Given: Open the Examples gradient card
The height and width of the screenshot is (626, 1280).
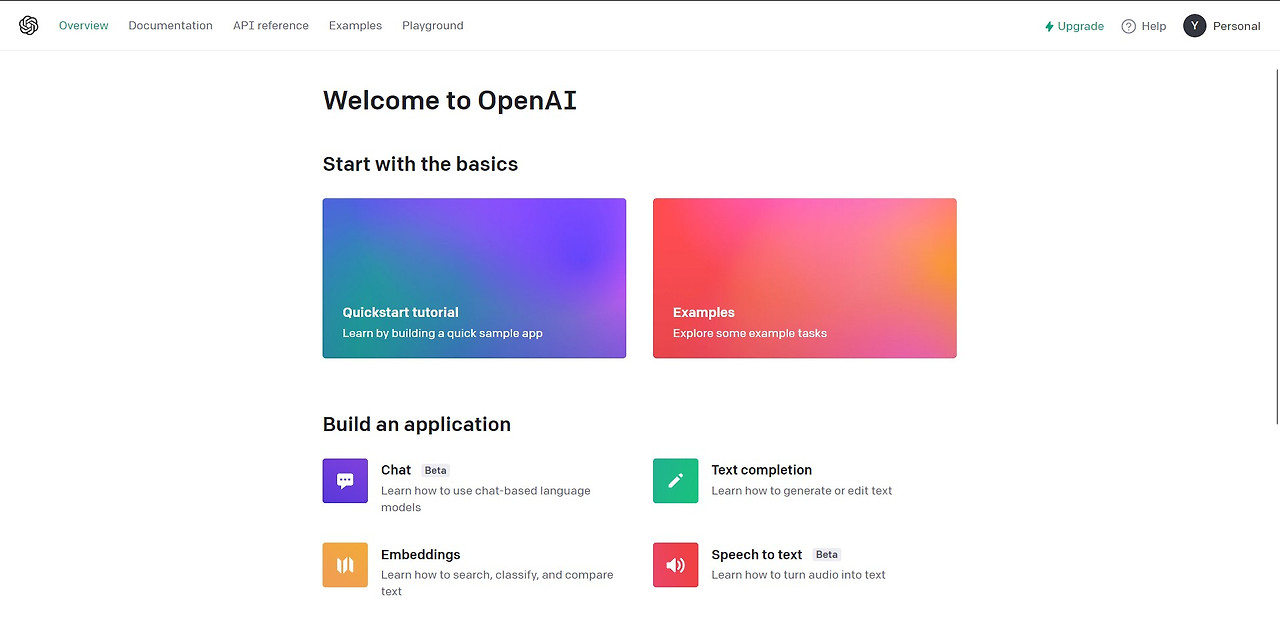Looking at the screenshot, I should click(x=805, y=278).
